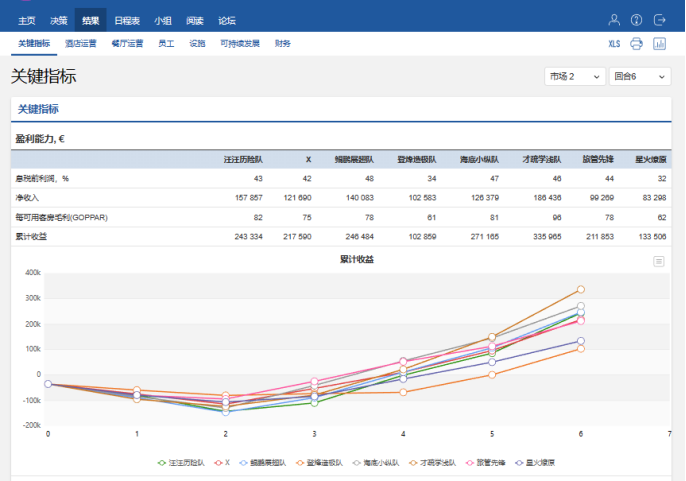Open the bar chart report icon
The height and width of the screenshot is (481, 686).
pyautogui.click(x=659, y=43)
